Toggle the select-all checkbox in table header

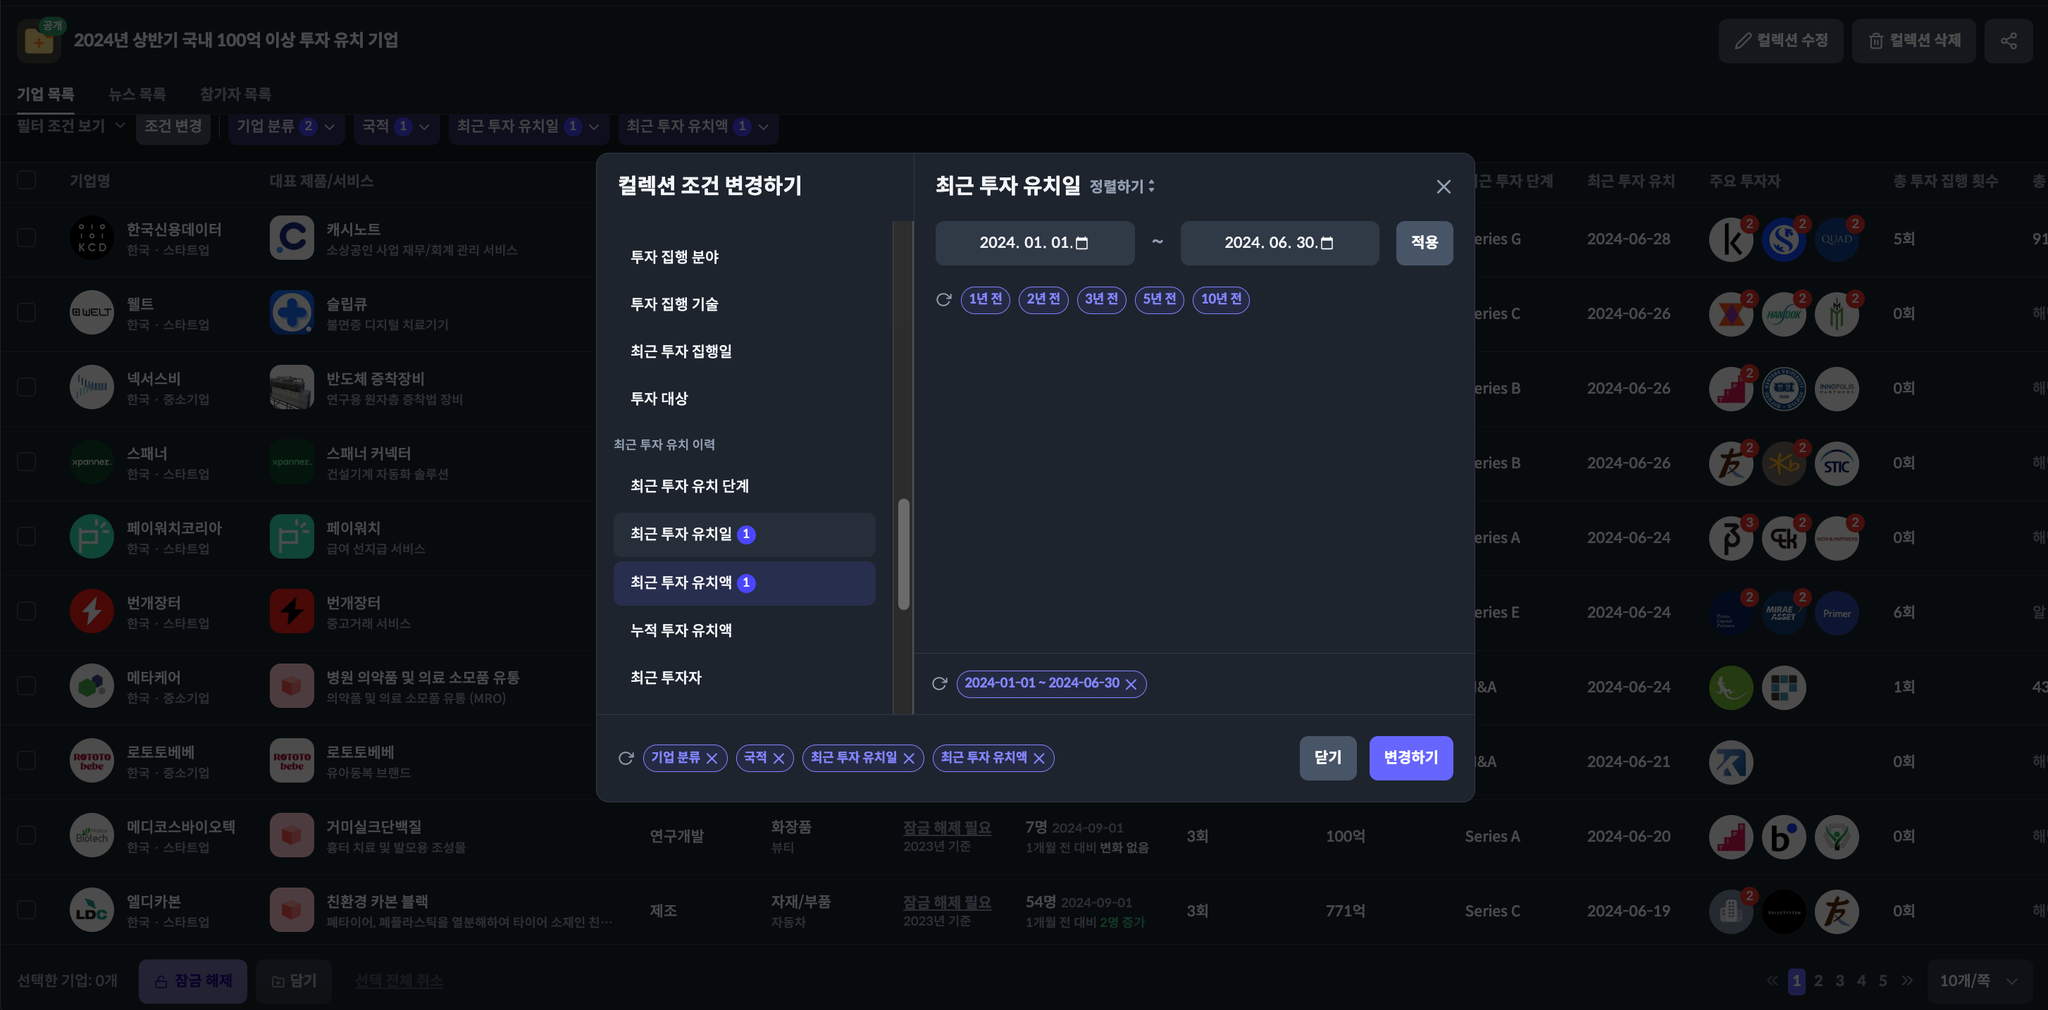click(x=27, y=180)
